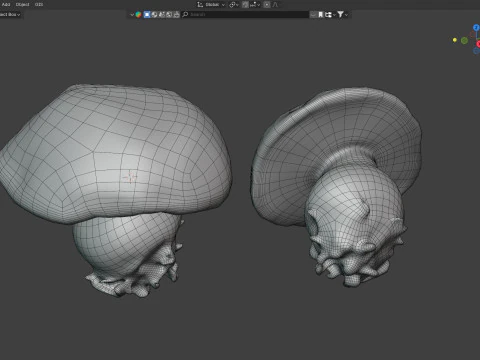The height and width of the screenshot is (360, 480).
Task: Toggle the snap magnet button
Action: point(245,5)
